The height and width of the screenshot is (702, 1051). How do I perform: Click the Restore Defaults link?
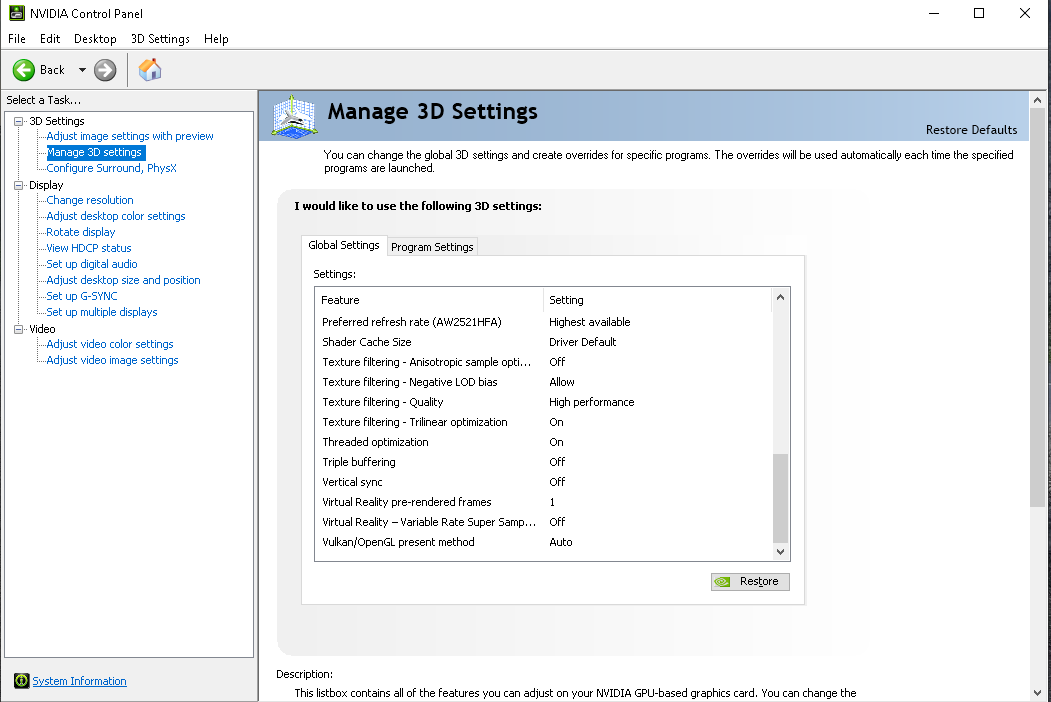click(971, 129)
